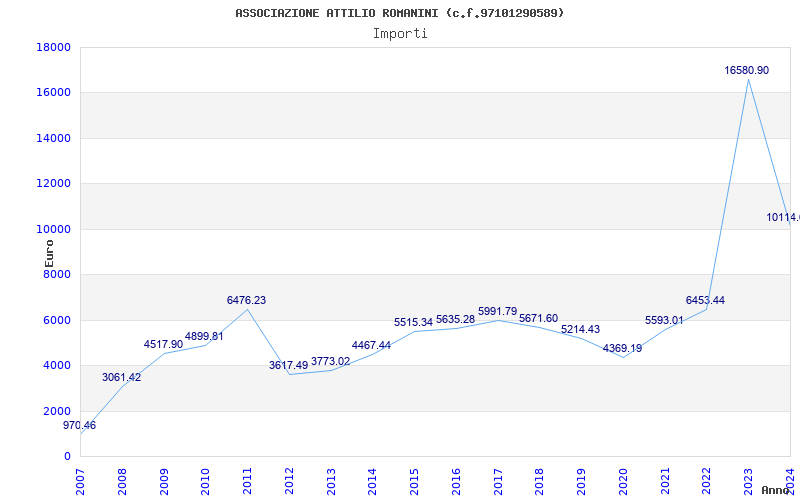Select the 5214.43 data label
This screenshot has width=800, height=500.
click(x=581, y=329)
